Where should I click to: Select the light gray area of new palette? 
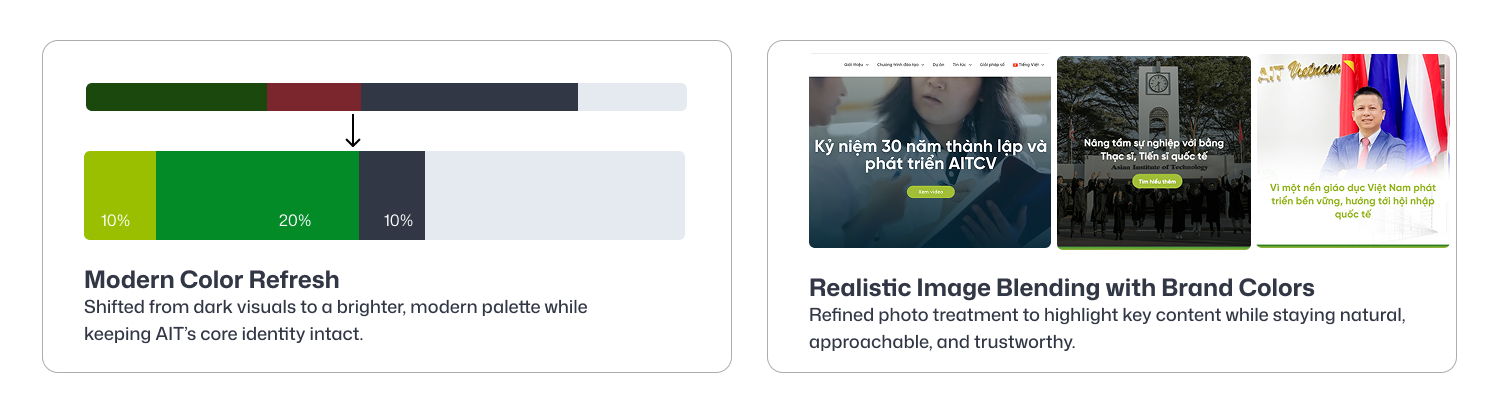(x=555, y=195)
